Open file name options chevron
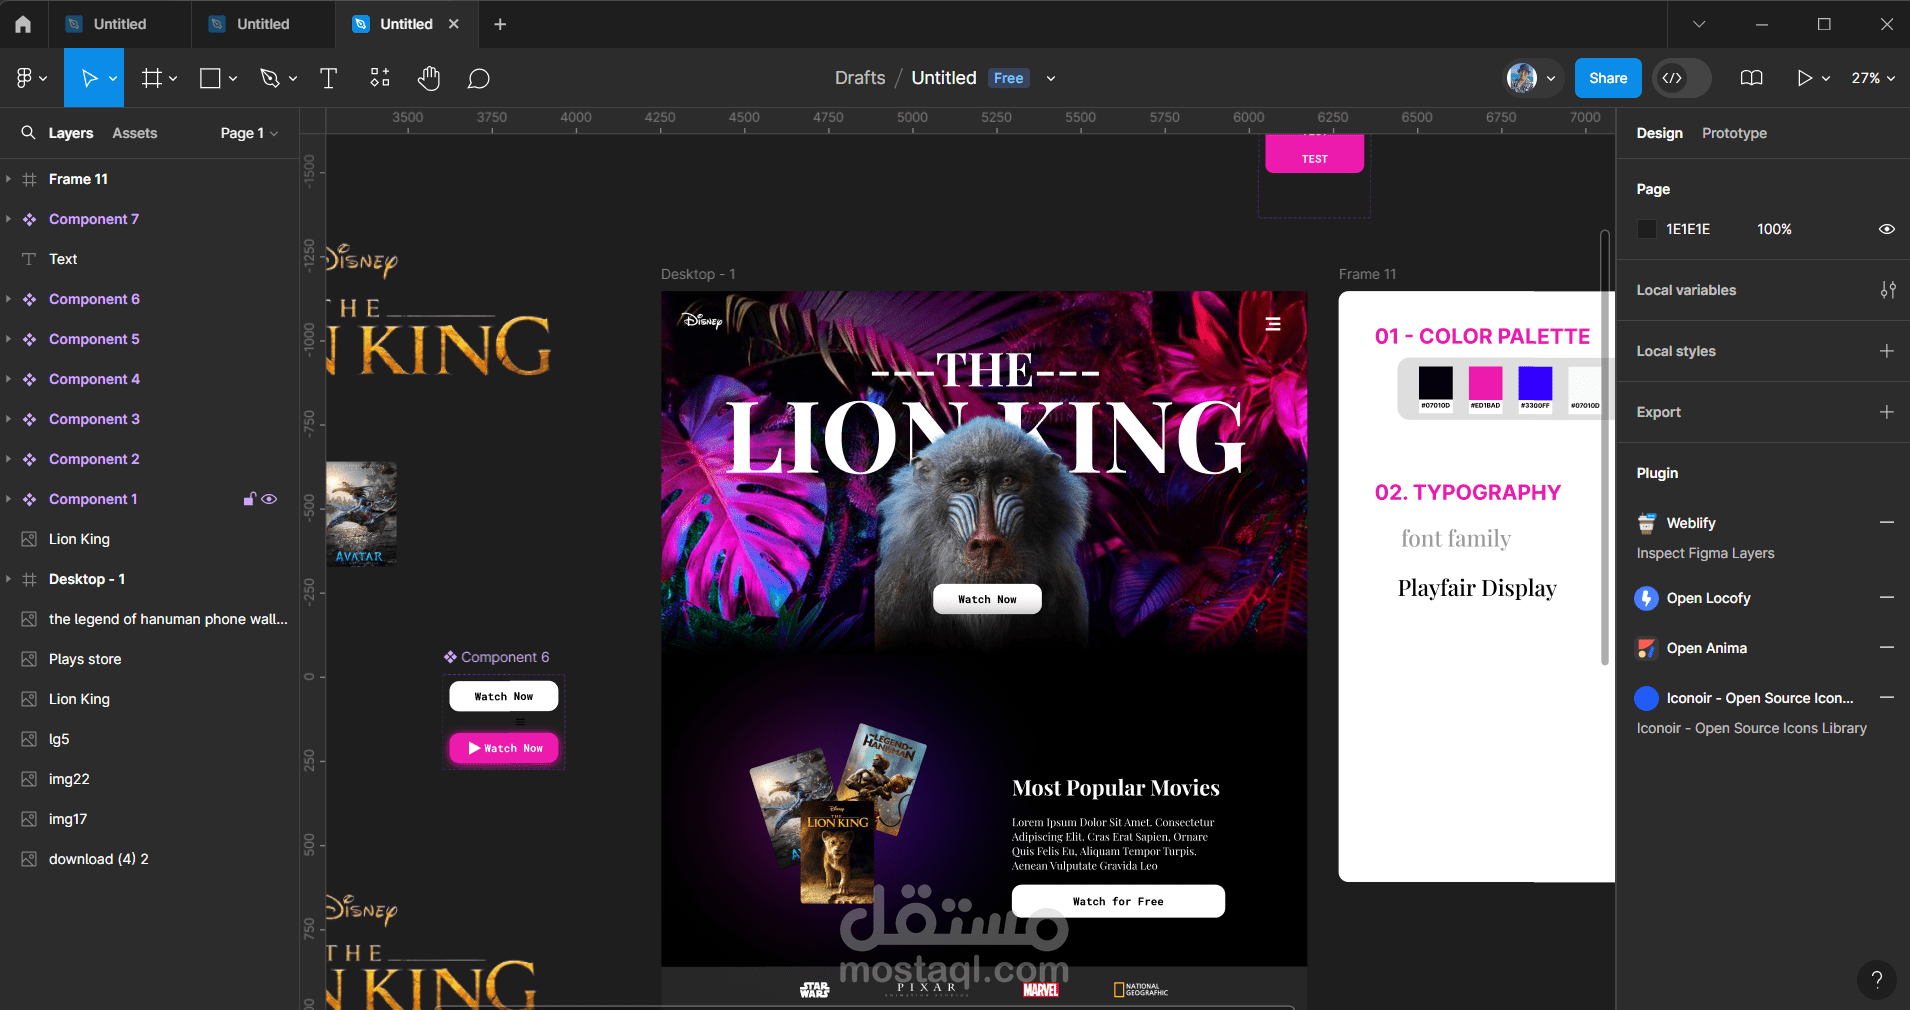The image size is (1910, 1010). 1050,78
